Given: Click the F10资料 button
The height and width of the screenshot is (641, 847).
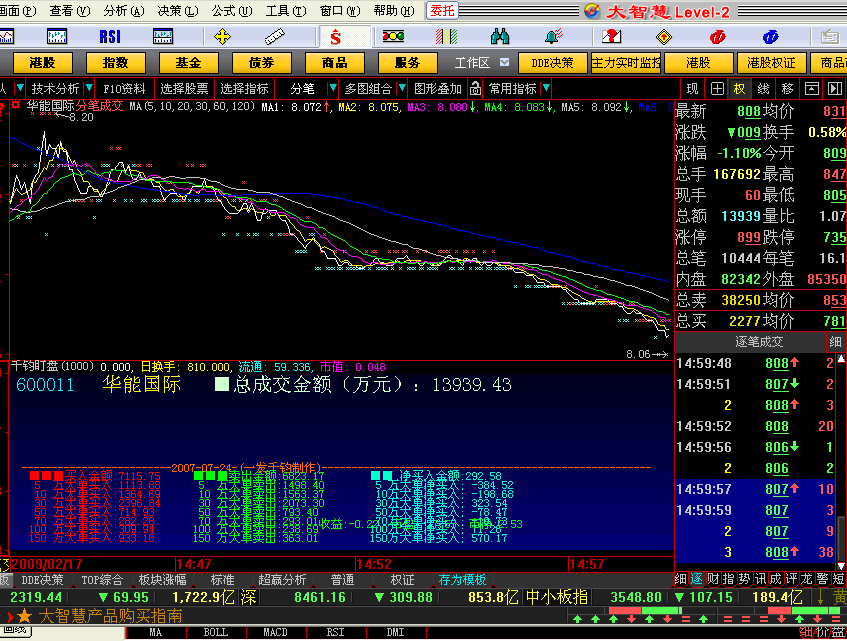Looking at the screenshot, I should click(124, 89).
